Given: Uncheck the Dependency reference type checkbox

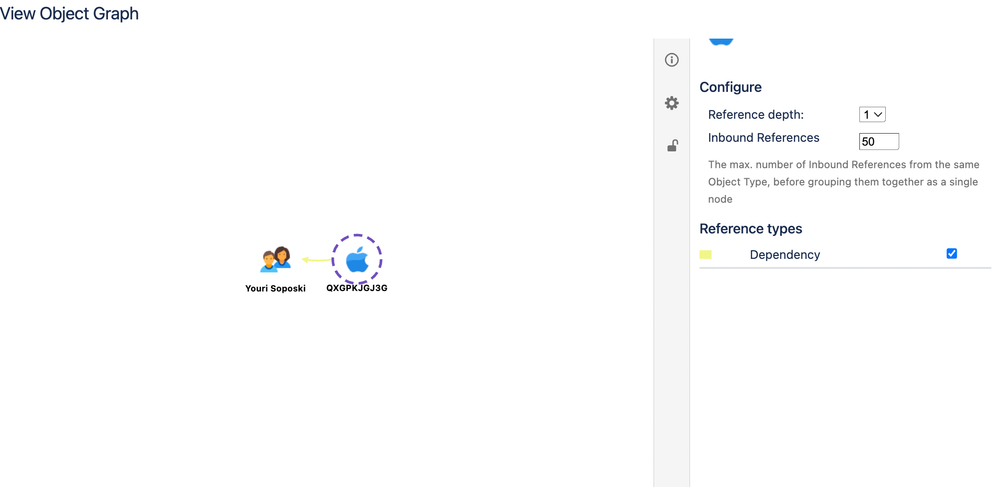Looking at the screenshot, I should [x=952, y=254].
